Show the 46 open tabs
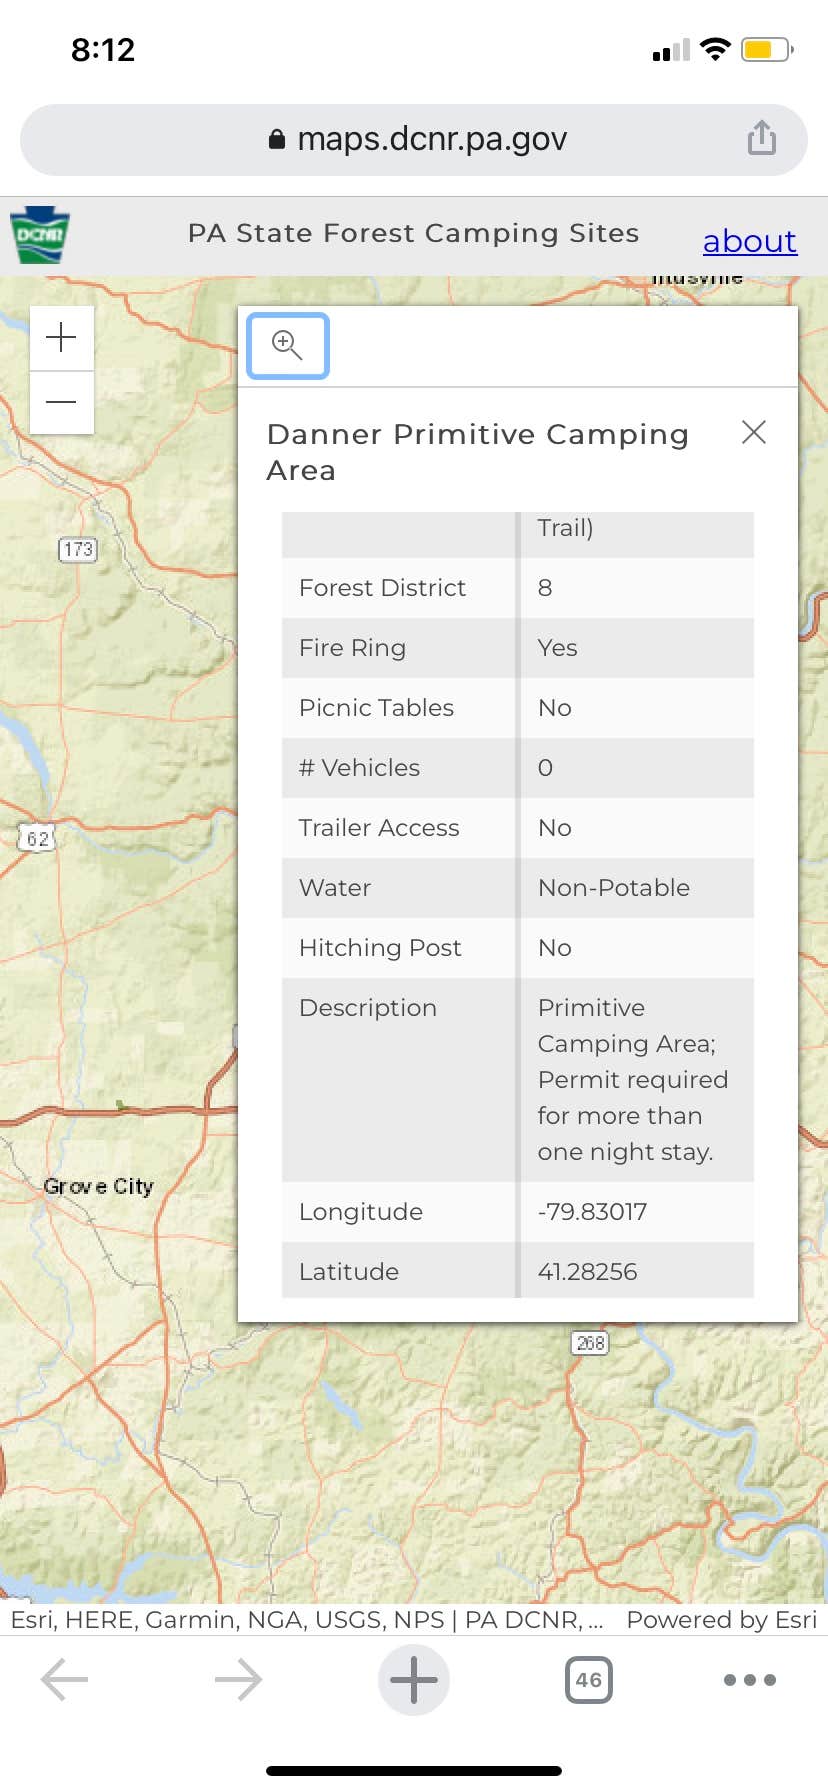The width and height of the screenshot is (828, 1792). 589,1680
